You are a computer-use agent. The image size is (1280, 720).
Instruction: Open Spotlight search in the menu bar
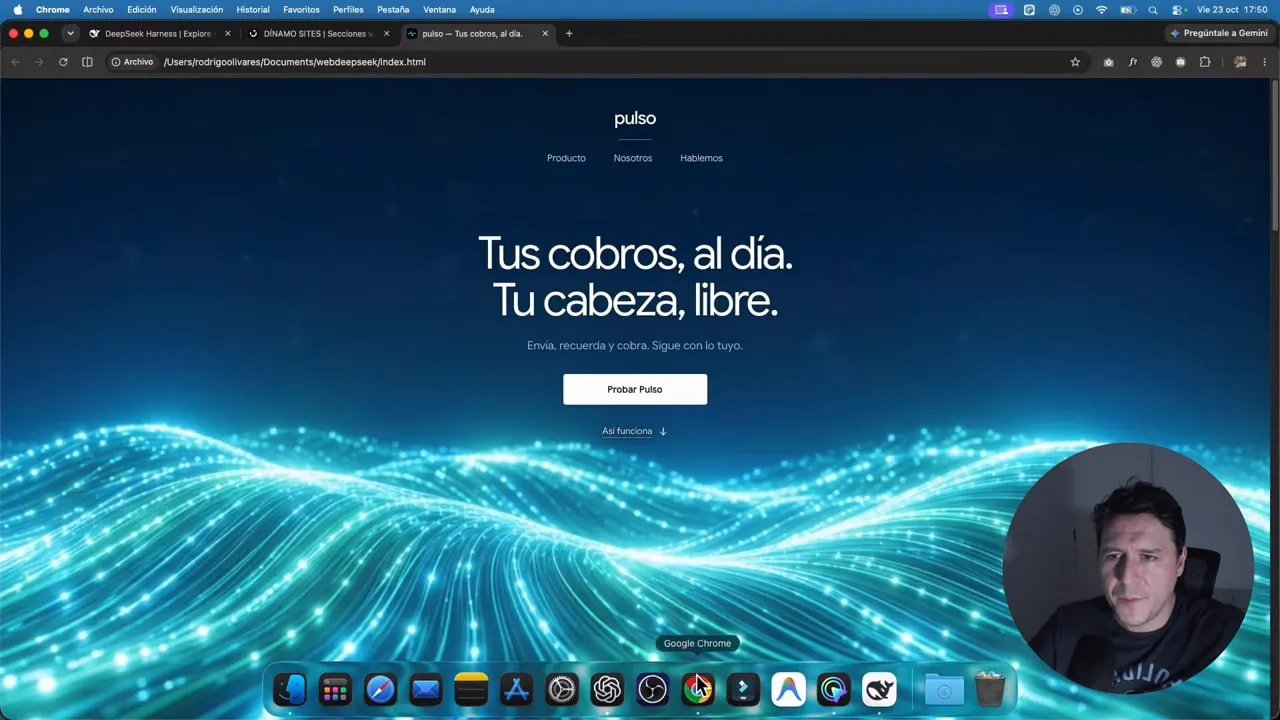click(x=1153, y=10)
